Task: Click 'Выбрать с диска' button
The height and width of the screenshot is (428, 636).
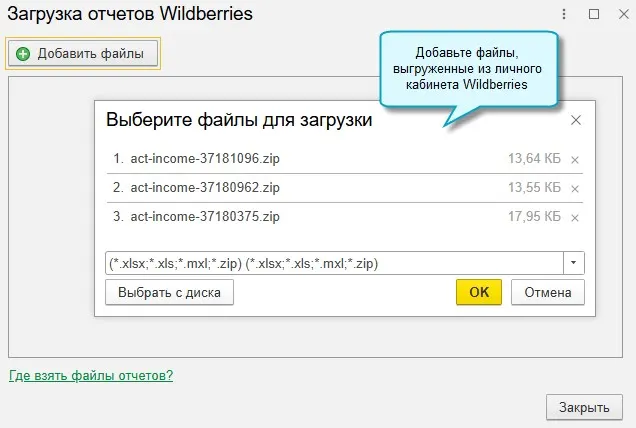Action: pos(170,292)
